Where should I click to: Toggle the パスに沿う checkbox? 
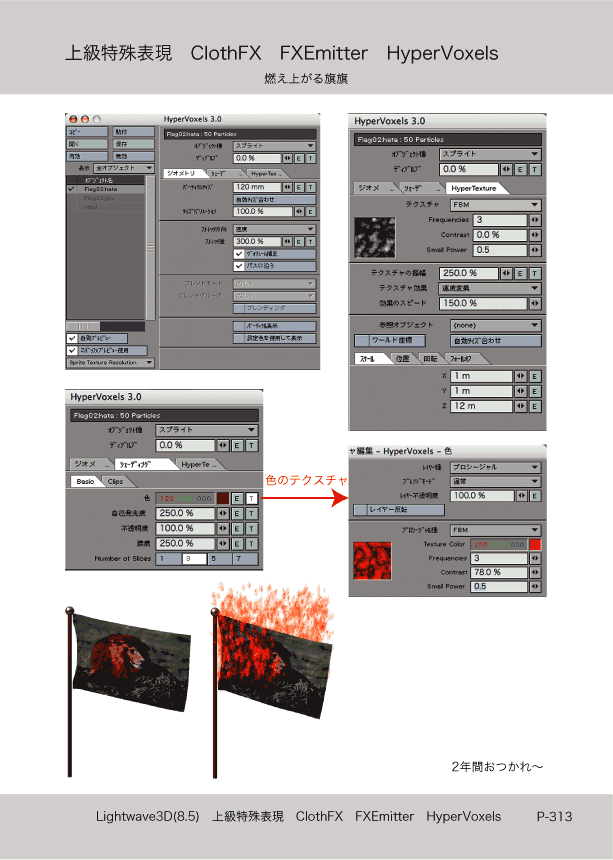tap(238, 266)
